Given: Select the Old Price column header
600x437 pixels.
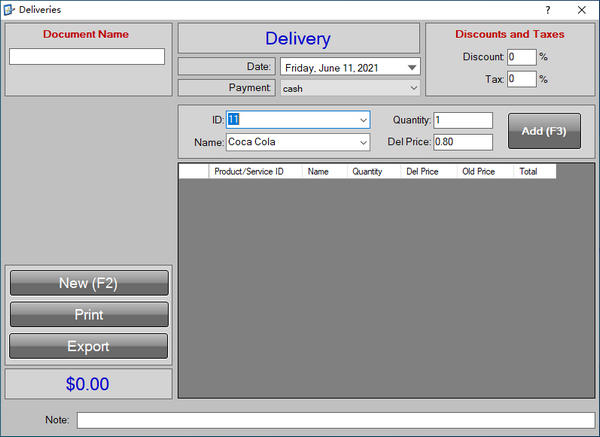Looking at the screenshot, I should [x=478, y=172].
